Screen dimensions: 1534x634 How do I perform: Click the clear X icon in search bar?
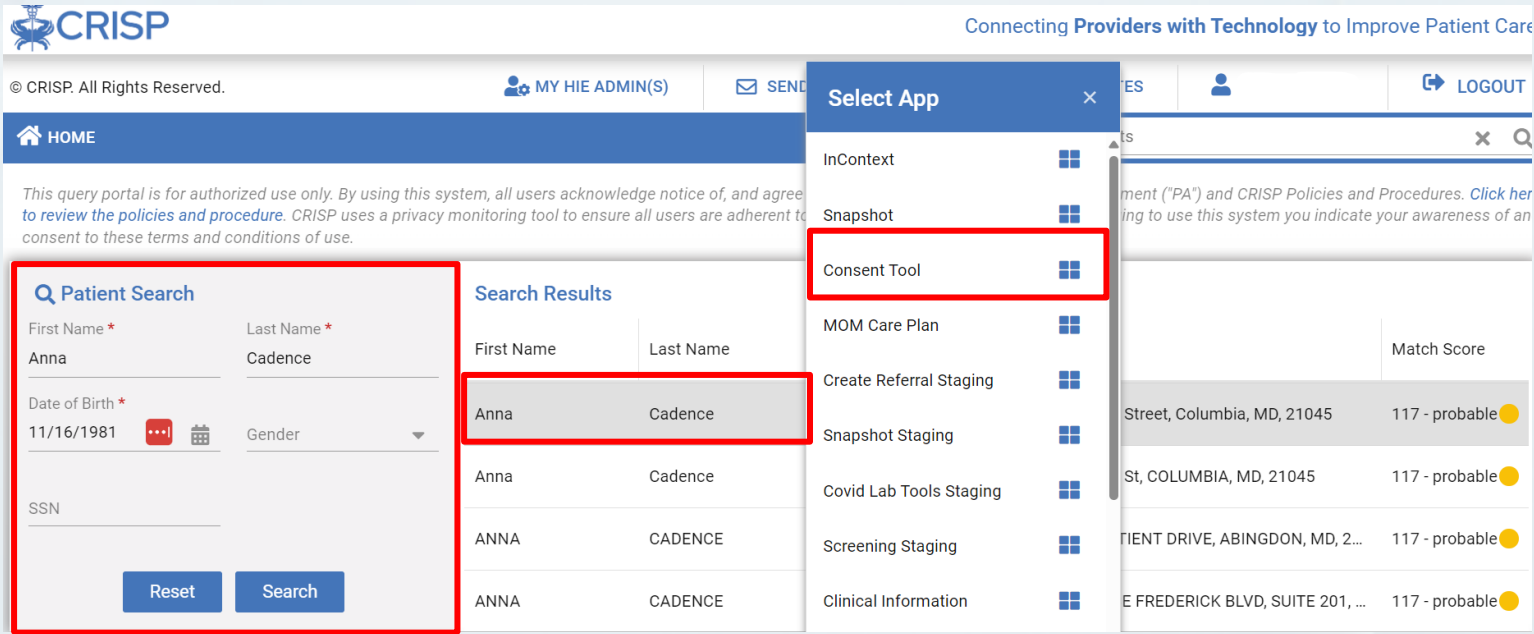click(x=1482, y=138)
